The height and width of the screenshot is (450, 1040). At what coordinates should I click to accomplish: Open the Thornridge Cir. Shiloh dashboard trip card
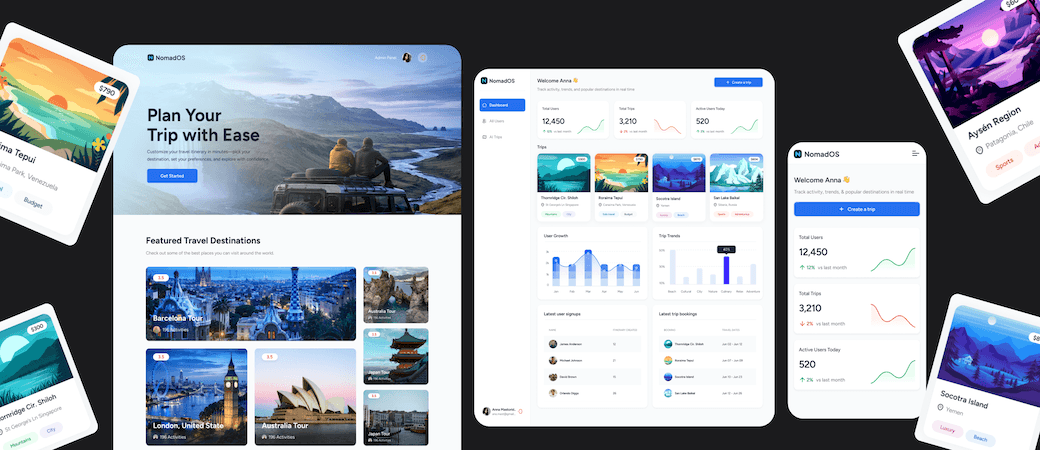click(564, 187)
